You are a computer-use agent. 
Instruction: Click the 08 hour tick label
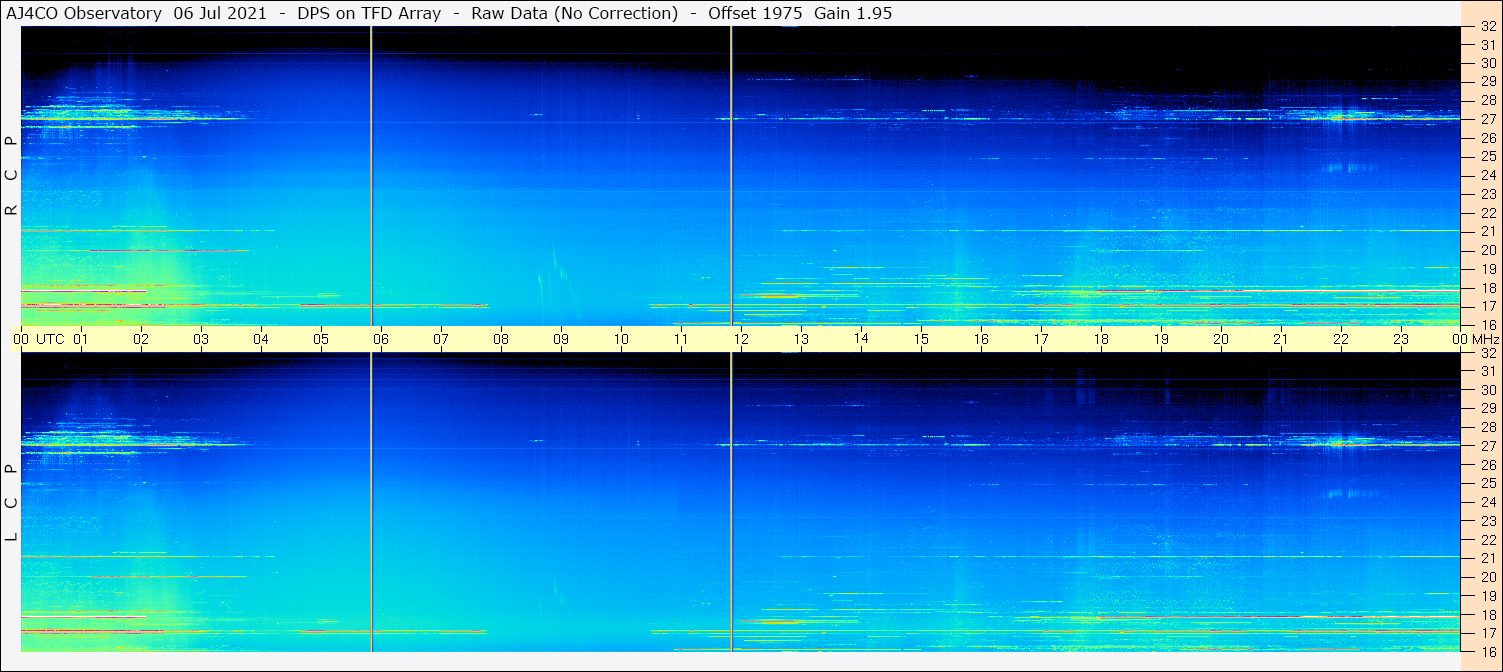point(501,339)
